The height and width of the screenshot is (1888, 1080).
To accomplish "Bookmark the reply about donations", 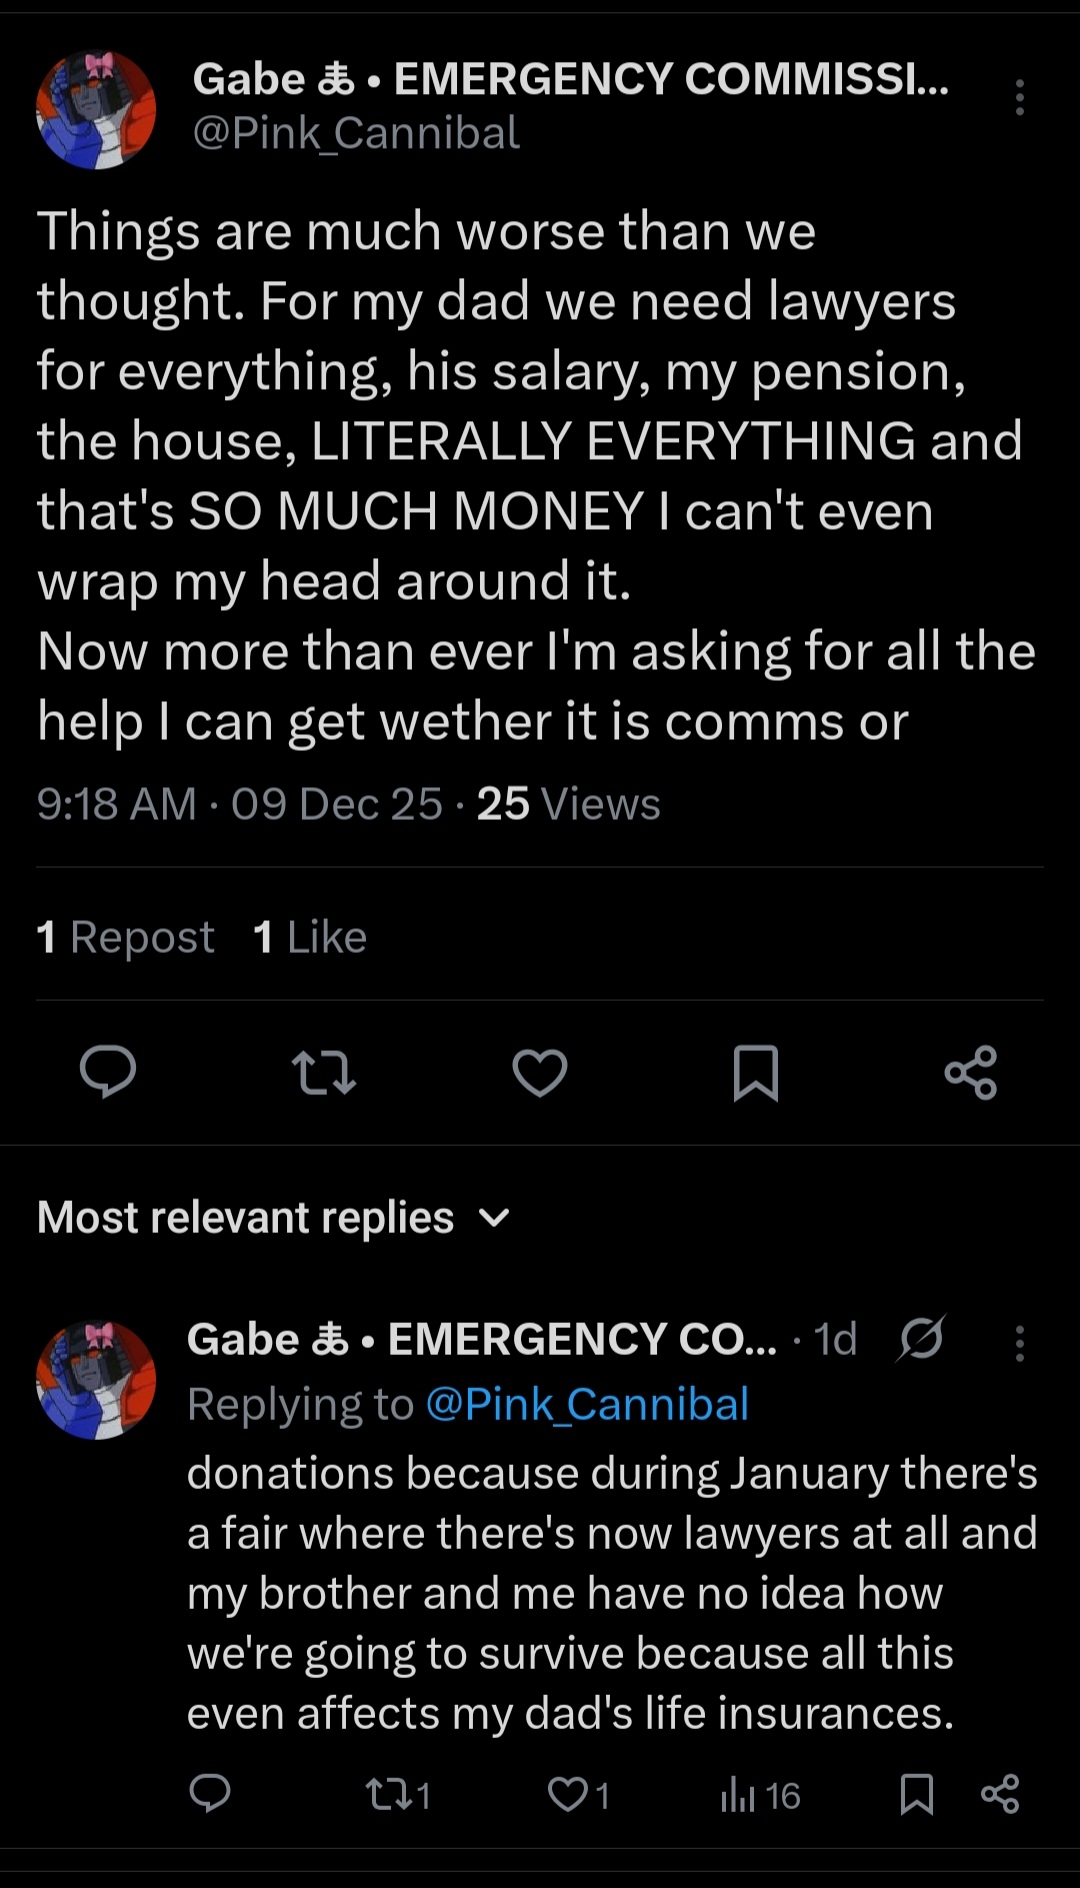I will pyautogui.click(x=916, y=1794).
